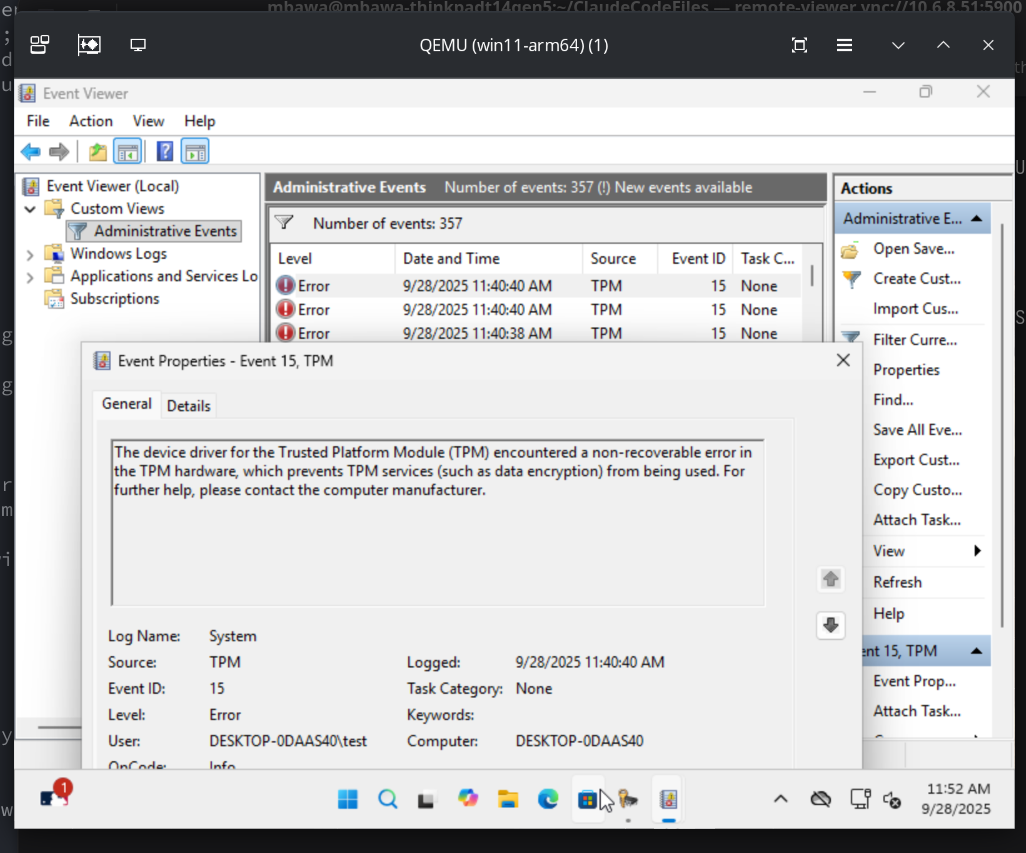
Task: Click the Up One Level folder icon
Action: tap(97, 152)
